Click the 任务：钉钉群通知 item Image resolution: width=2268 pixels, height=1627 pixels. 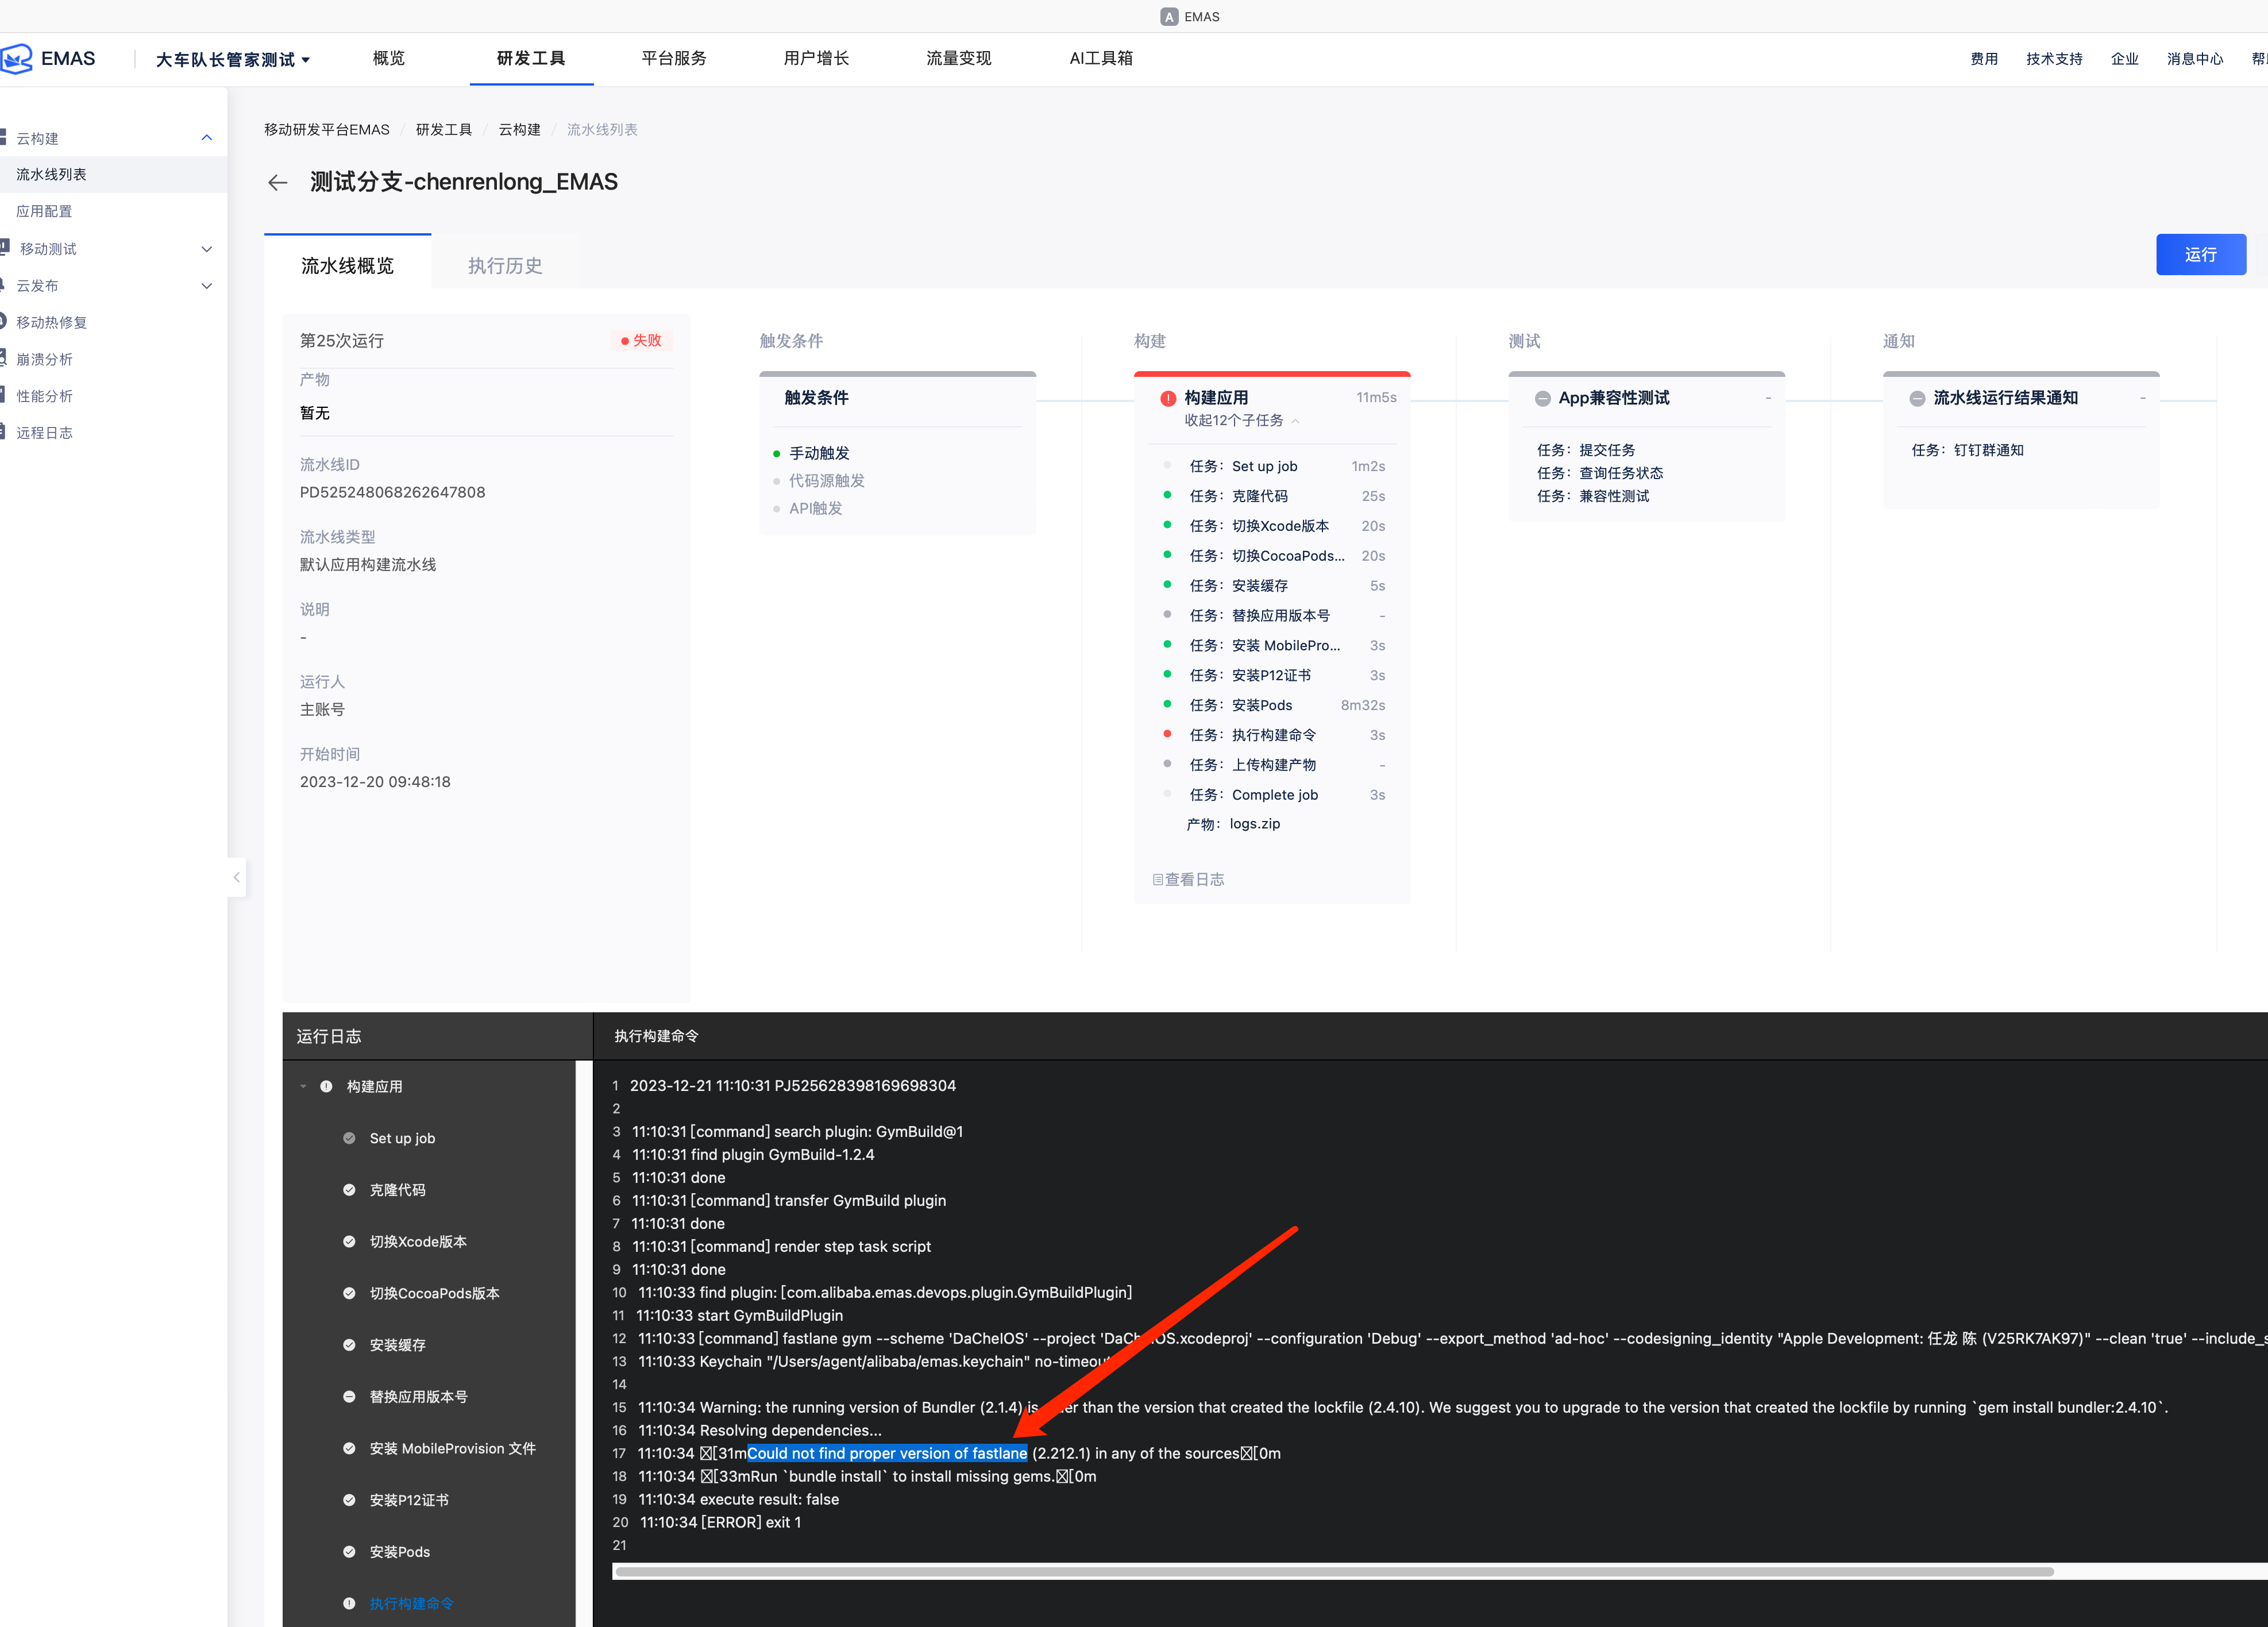click(x=1967, y=450)
